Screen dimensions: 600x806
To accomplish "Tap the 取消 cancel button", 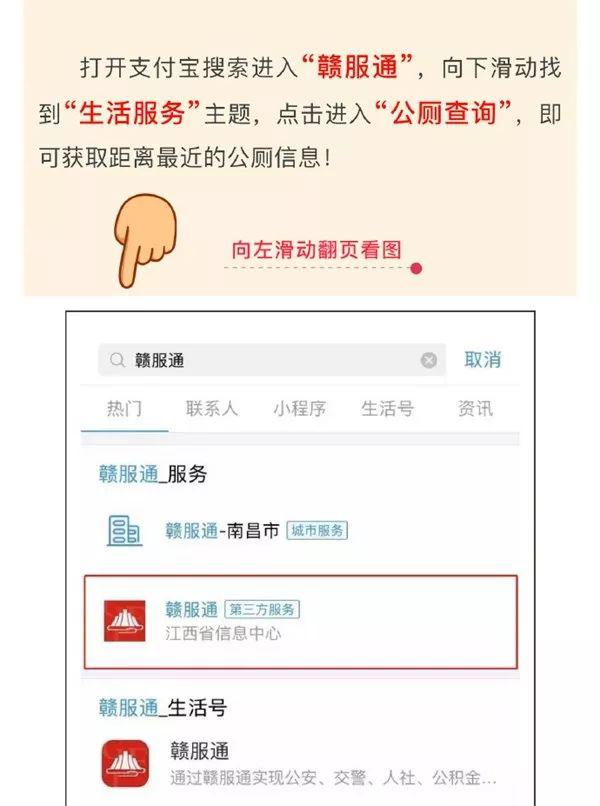I will pos(482,359).
